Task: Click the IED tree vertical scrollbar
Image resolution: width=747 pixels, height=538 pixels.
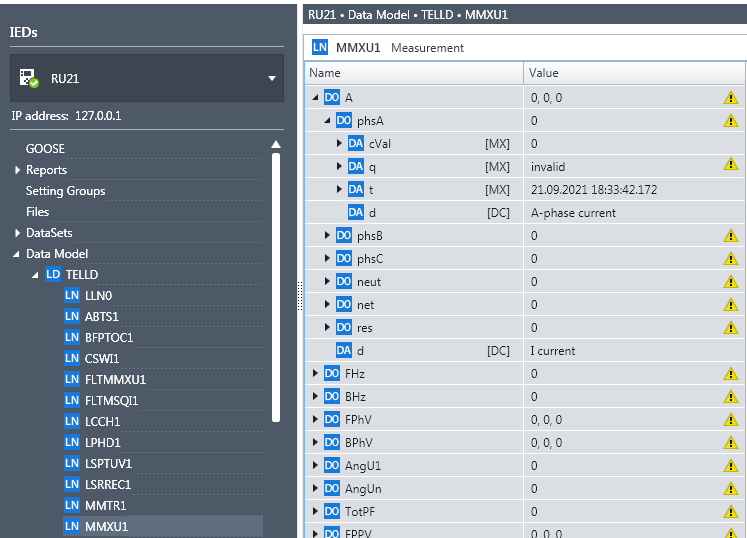Action: coord(276,280)
